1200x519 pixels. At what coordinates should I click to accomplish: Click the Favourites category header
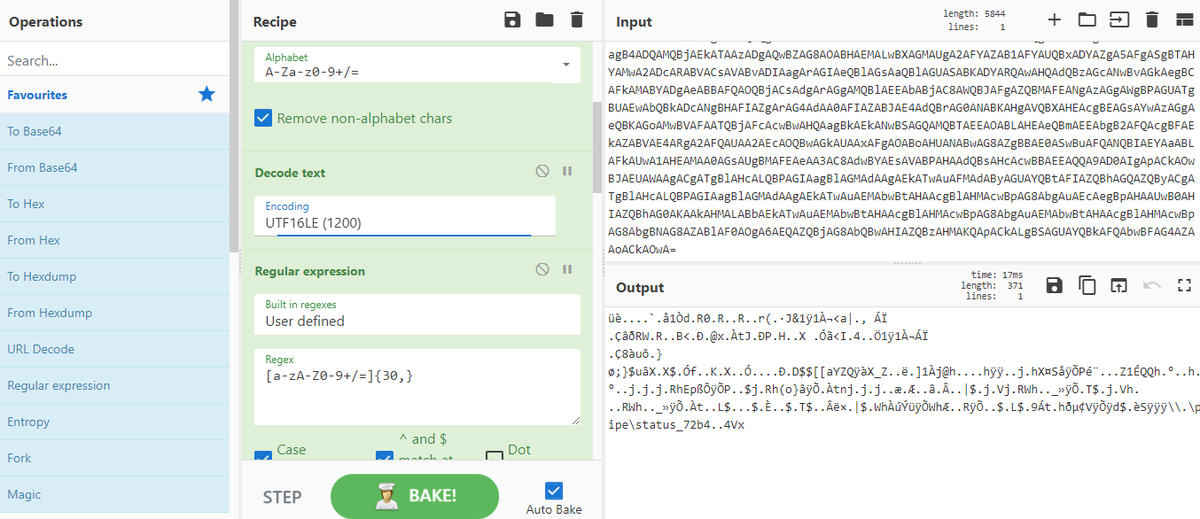(114, 95)
